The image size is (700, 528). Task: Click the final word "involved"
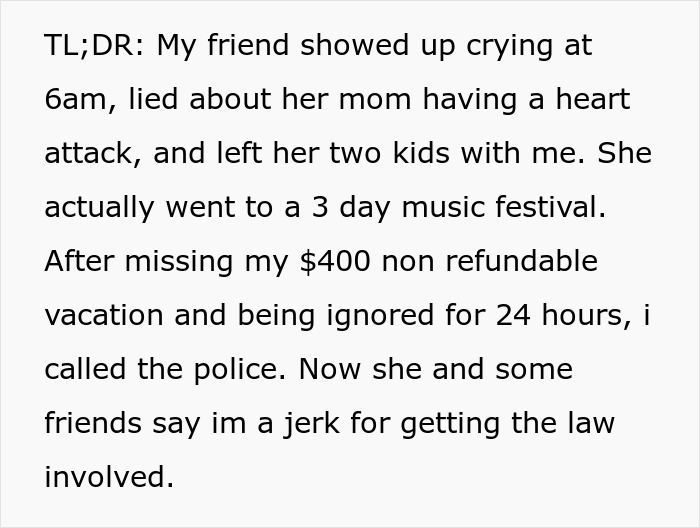coord(107,478)
